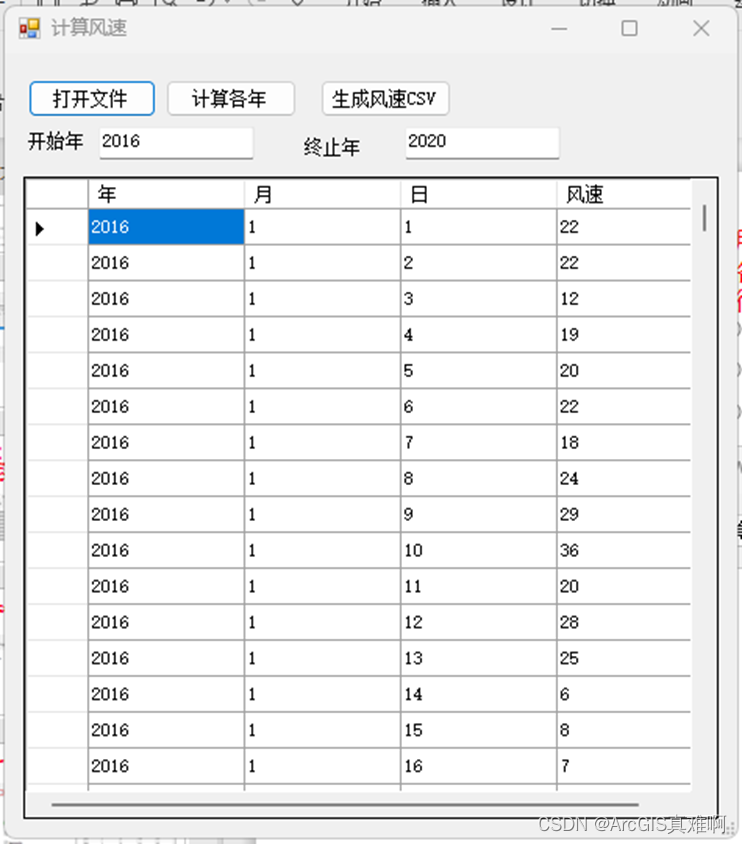The image size is (742, 844).
Task: Minimize the 计算风速 window
Action: pyautogui.click(x=560, y=28)
